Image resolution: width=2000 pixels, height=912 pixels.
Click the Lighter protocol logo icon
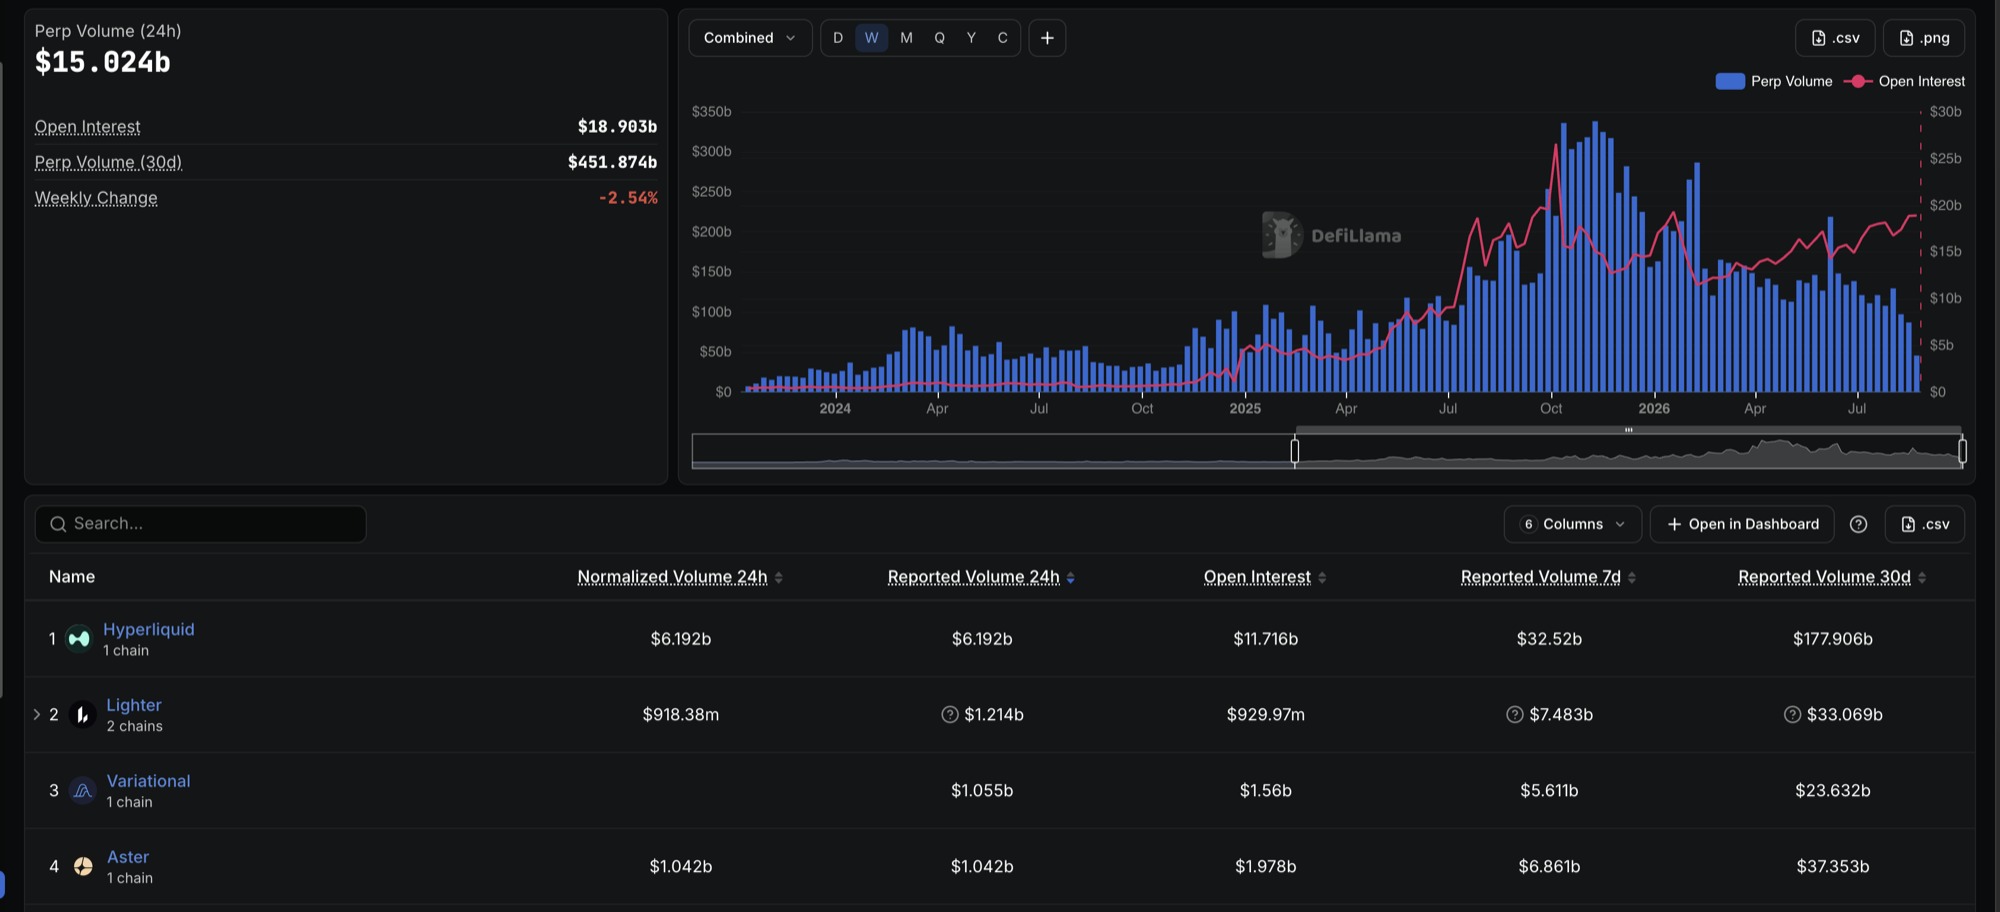(x=83, y=714)
